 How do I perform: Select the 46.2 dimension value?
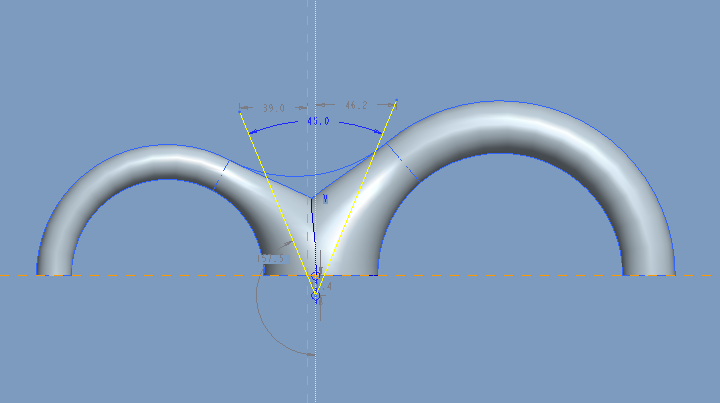click(x=356, y=105)
